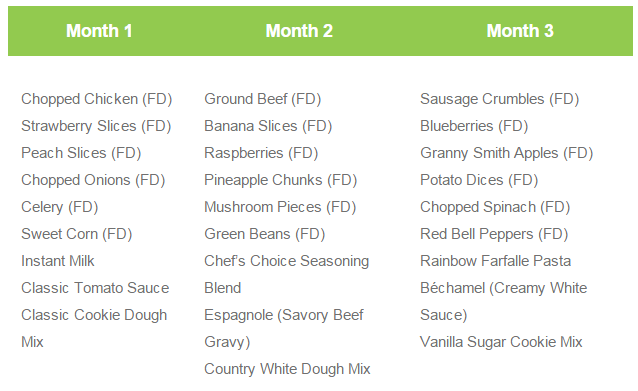The width and height of the screenshot is (638, 391).
Task: Select the Month 2 column header
Action: click(299, 31)
